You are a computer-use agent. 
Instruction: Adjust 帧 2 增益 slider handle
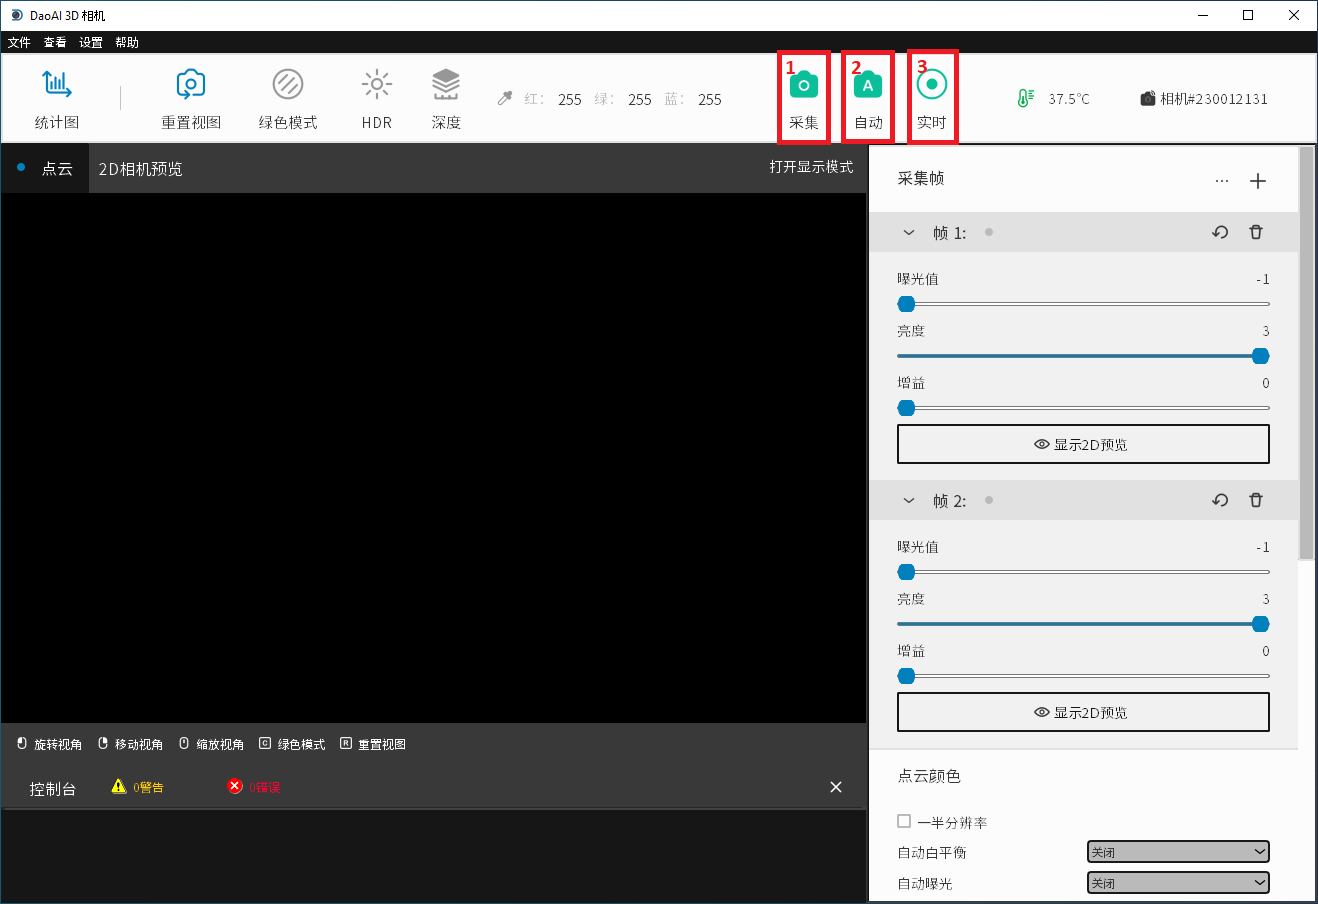[x=906, y=676]
